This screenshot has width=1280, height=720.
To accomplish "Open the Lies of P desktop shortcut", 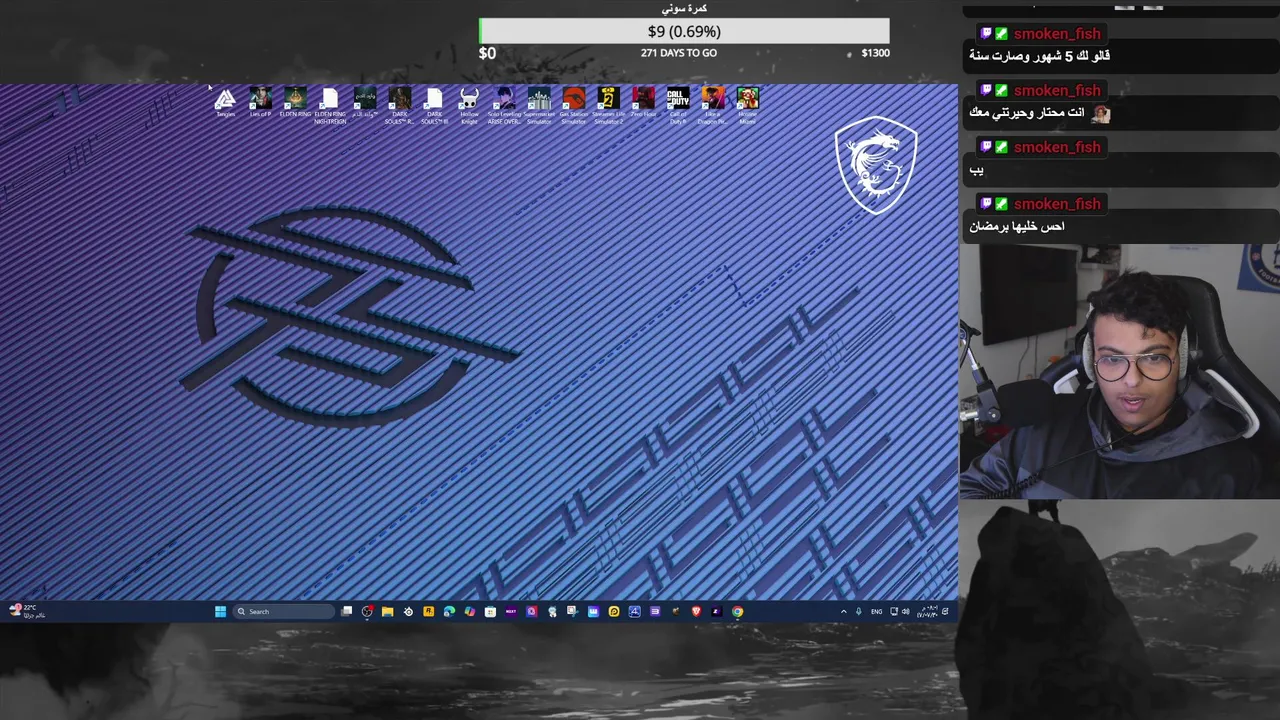I will (x=260, y=103).
